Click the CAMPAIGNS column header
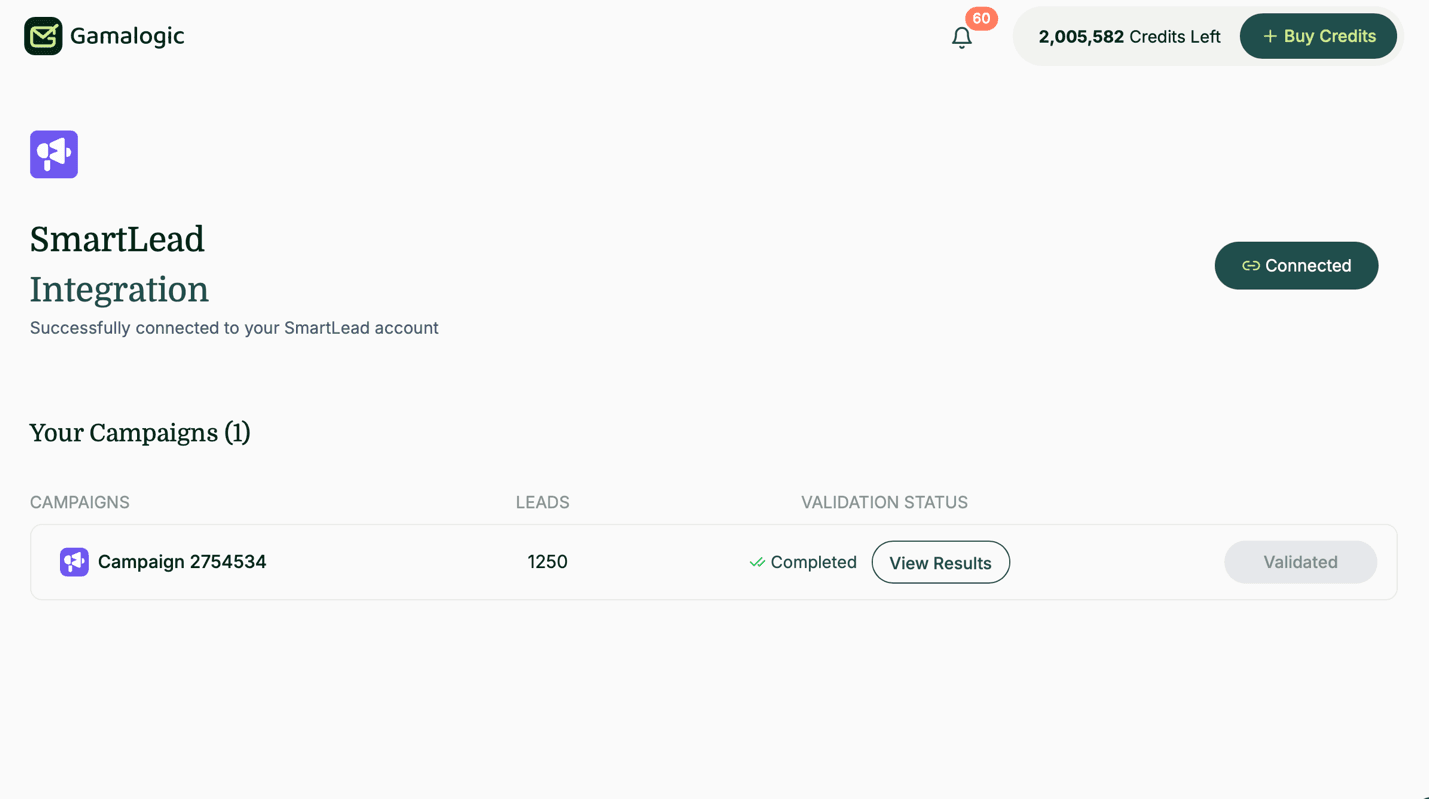Screen dimensions: 1429x799 (80, 502)
